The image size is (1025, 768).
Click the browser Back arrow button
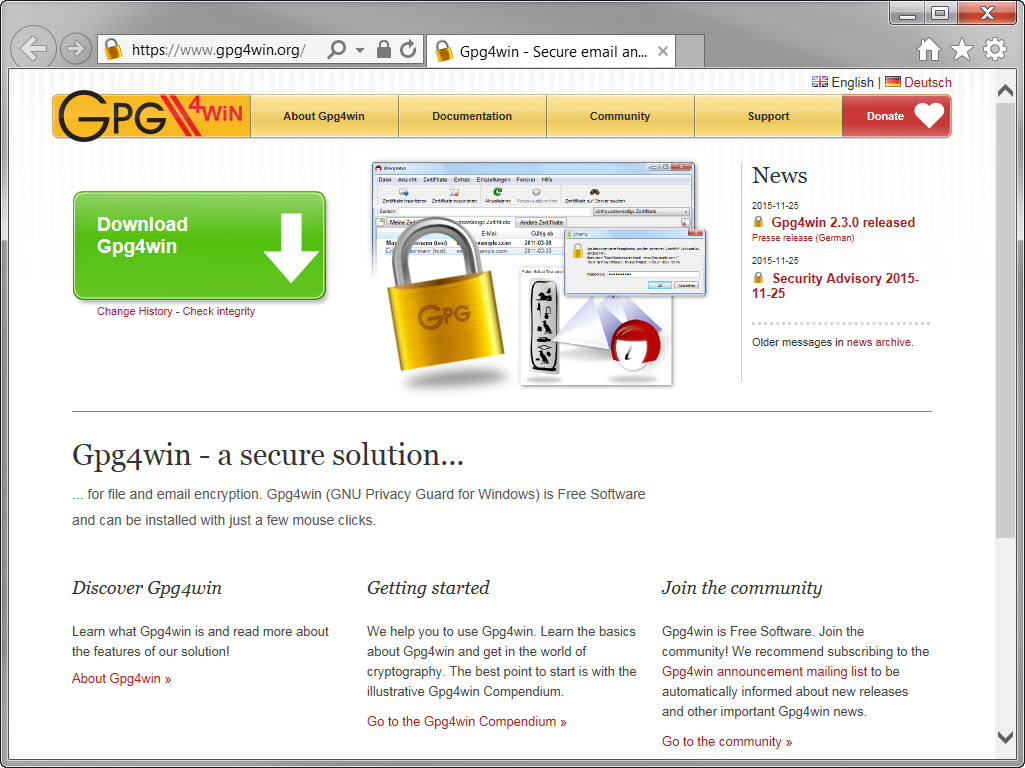(x=33, y=48)
